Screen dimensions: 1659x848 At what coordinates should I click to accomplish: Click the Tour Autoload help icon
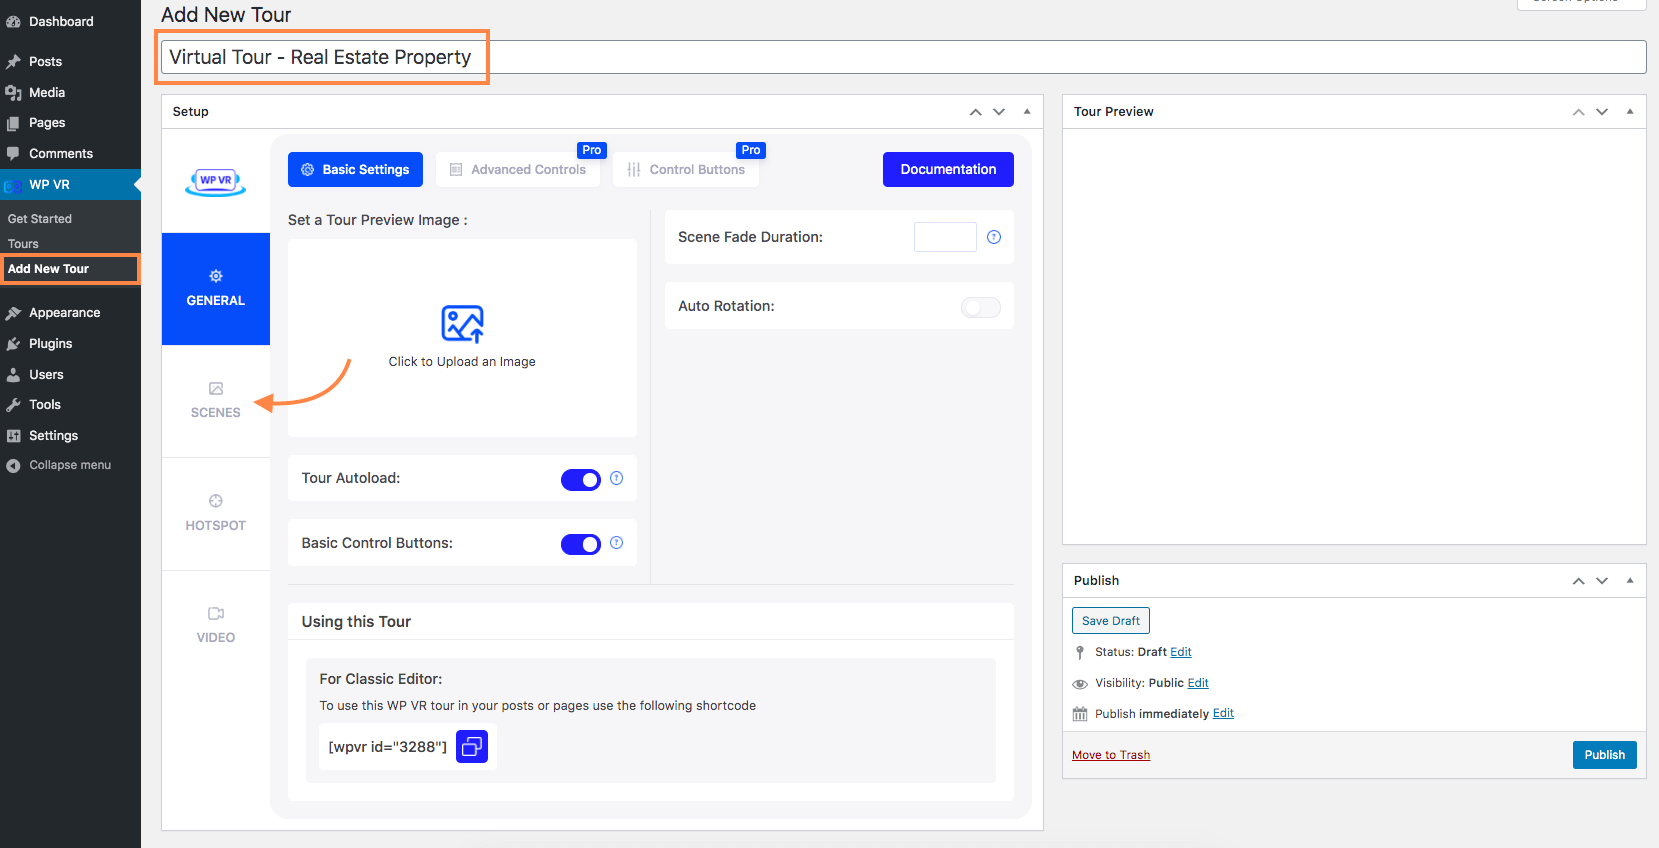(x=617, y=478)
